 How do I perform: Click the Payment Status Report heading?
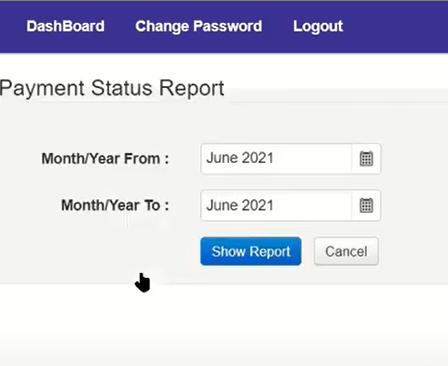pos(112,88)
